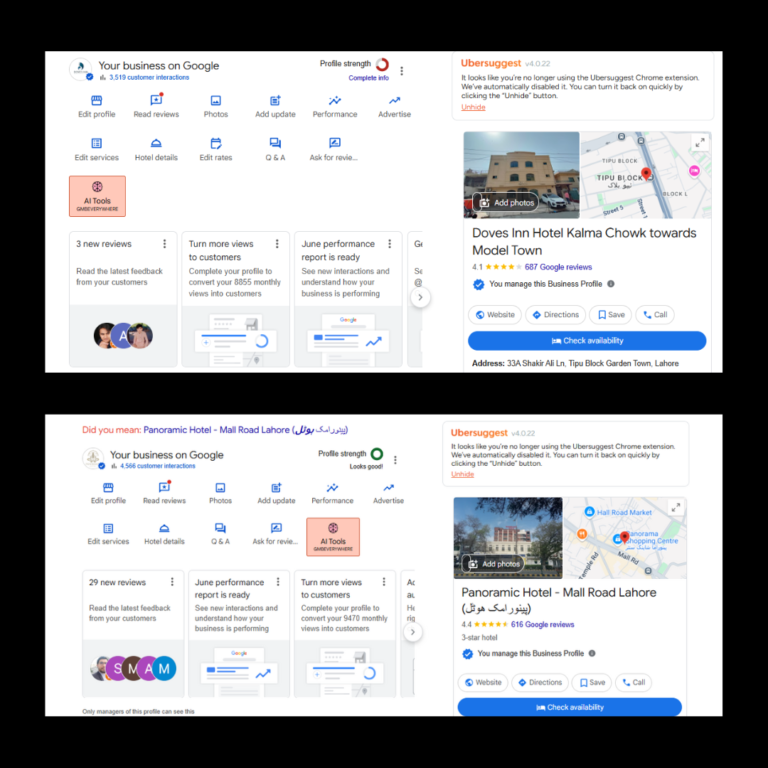Save Panoramic Hotel listing
Viewport: 768px width, 768px height.
(592, 682)
